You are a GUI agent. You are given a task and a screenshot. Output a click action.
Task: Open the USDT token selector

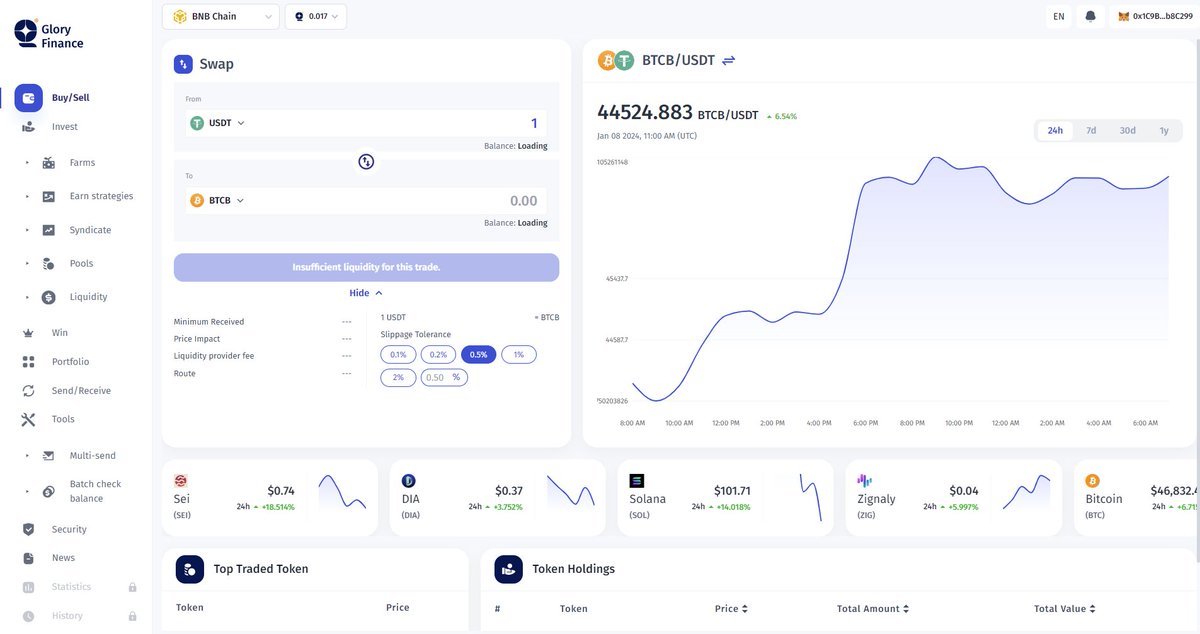tap(218, 123)
